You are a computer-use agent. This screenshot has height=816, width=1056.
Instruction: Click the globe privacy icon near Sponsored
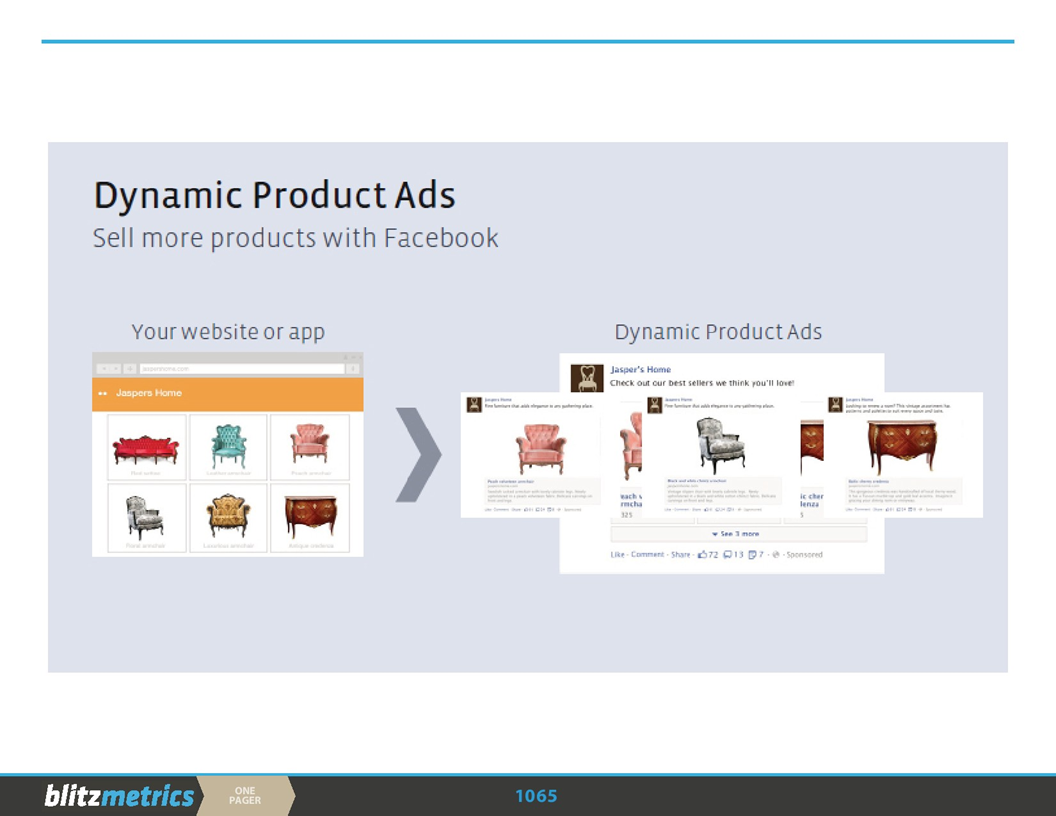[x=776, y=553]
